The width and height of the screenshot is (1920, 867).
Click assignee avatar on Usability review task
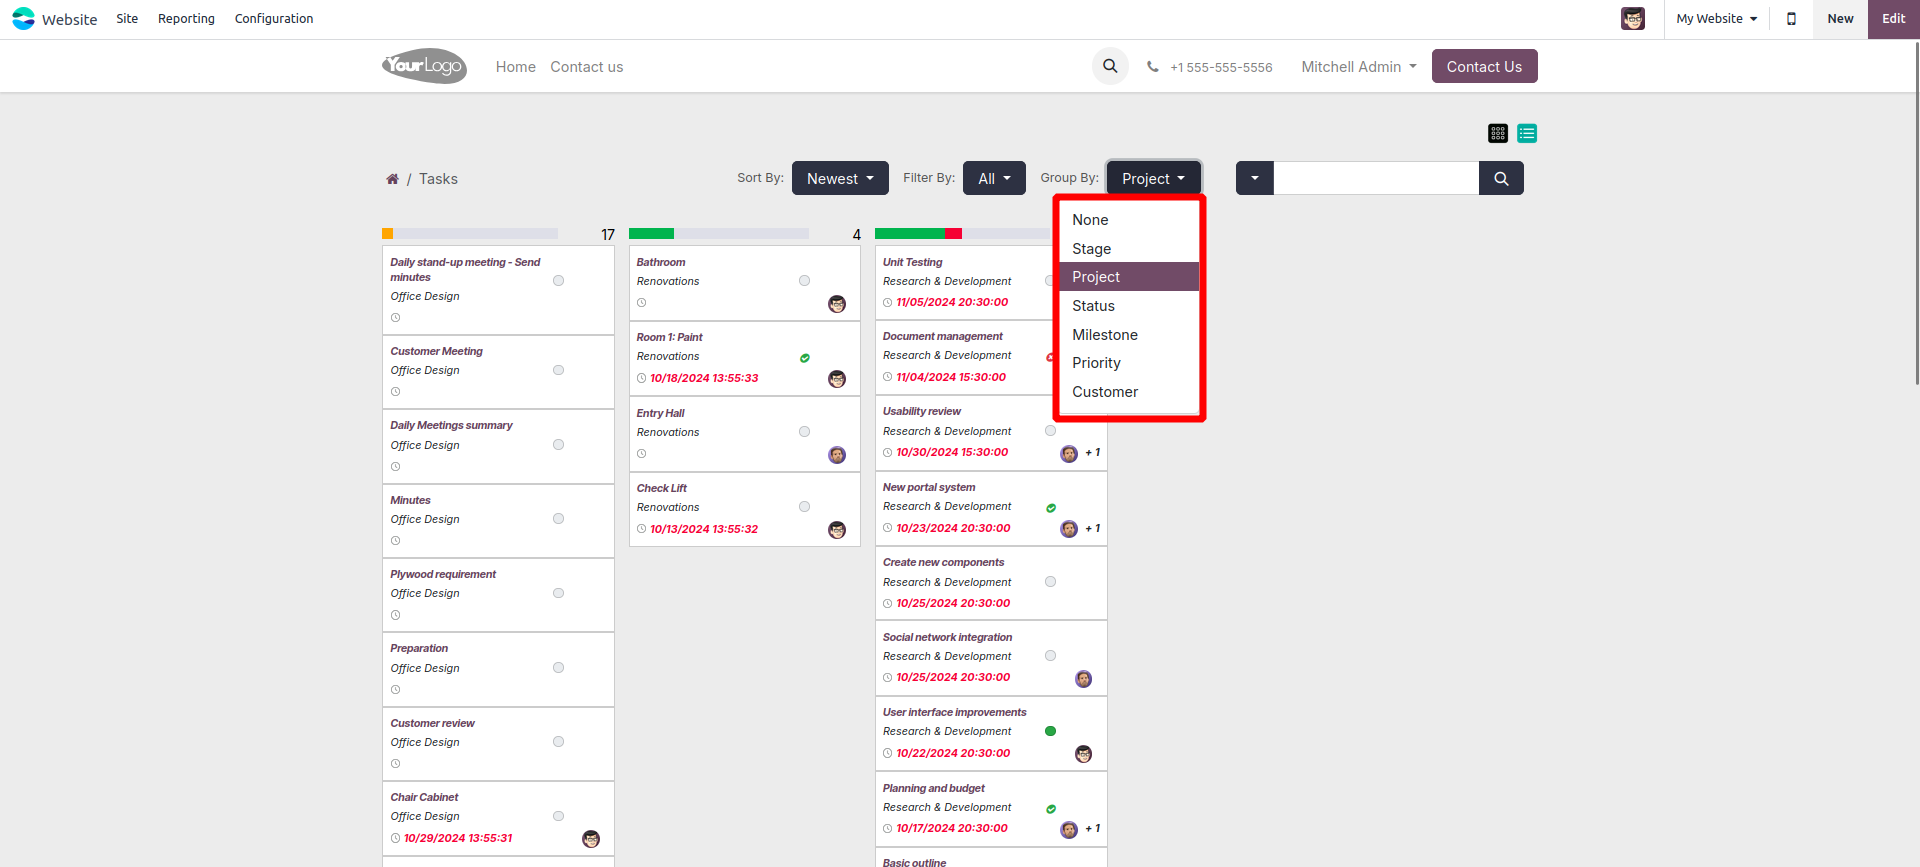(1069, 454)
